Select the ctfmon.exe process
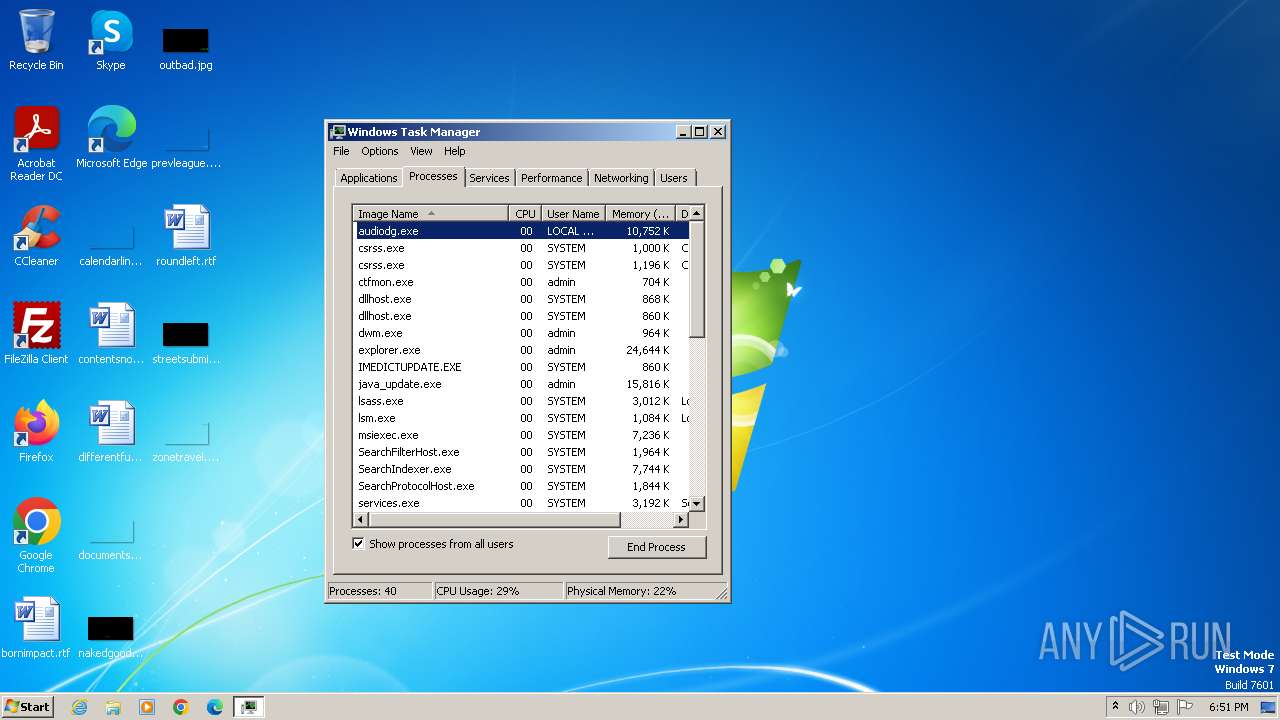This screenshot has width=1280, height=720. coord(521,282)
